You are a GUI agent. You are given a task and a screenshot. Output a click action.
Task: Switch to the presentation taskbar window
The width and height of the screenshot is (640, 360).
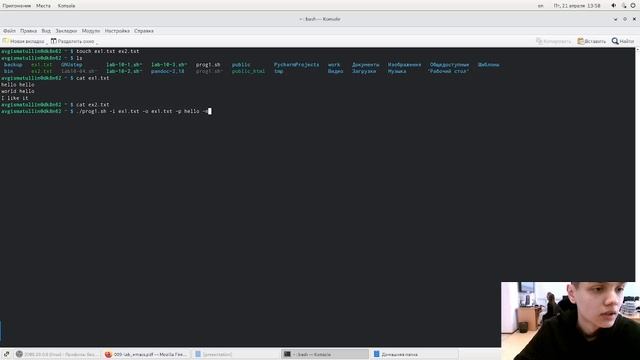coord(236,354)
